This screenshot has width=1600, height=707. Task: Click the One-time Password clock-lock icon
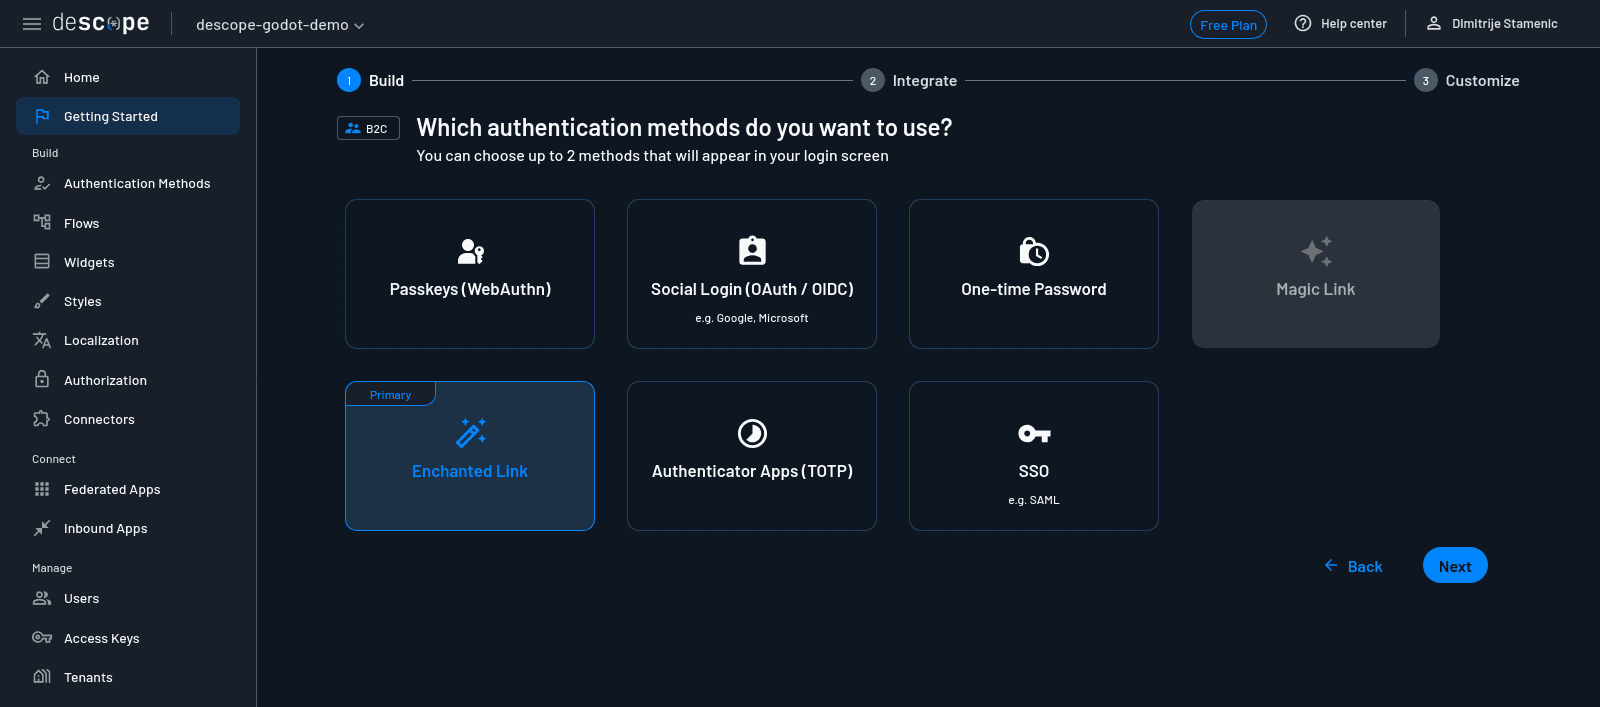coord(1033,251)
